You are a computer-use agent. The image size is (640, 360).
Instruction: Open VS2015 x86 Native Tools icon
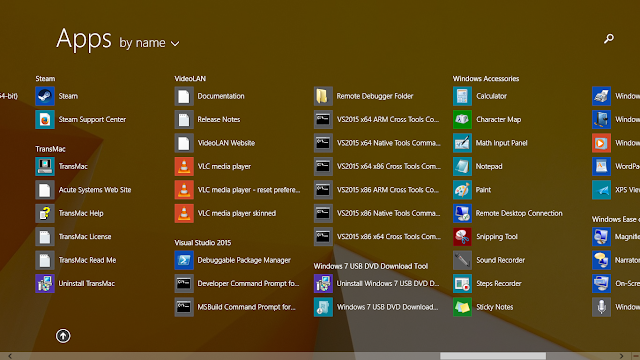pyautogui.click(x=323, y=213)
